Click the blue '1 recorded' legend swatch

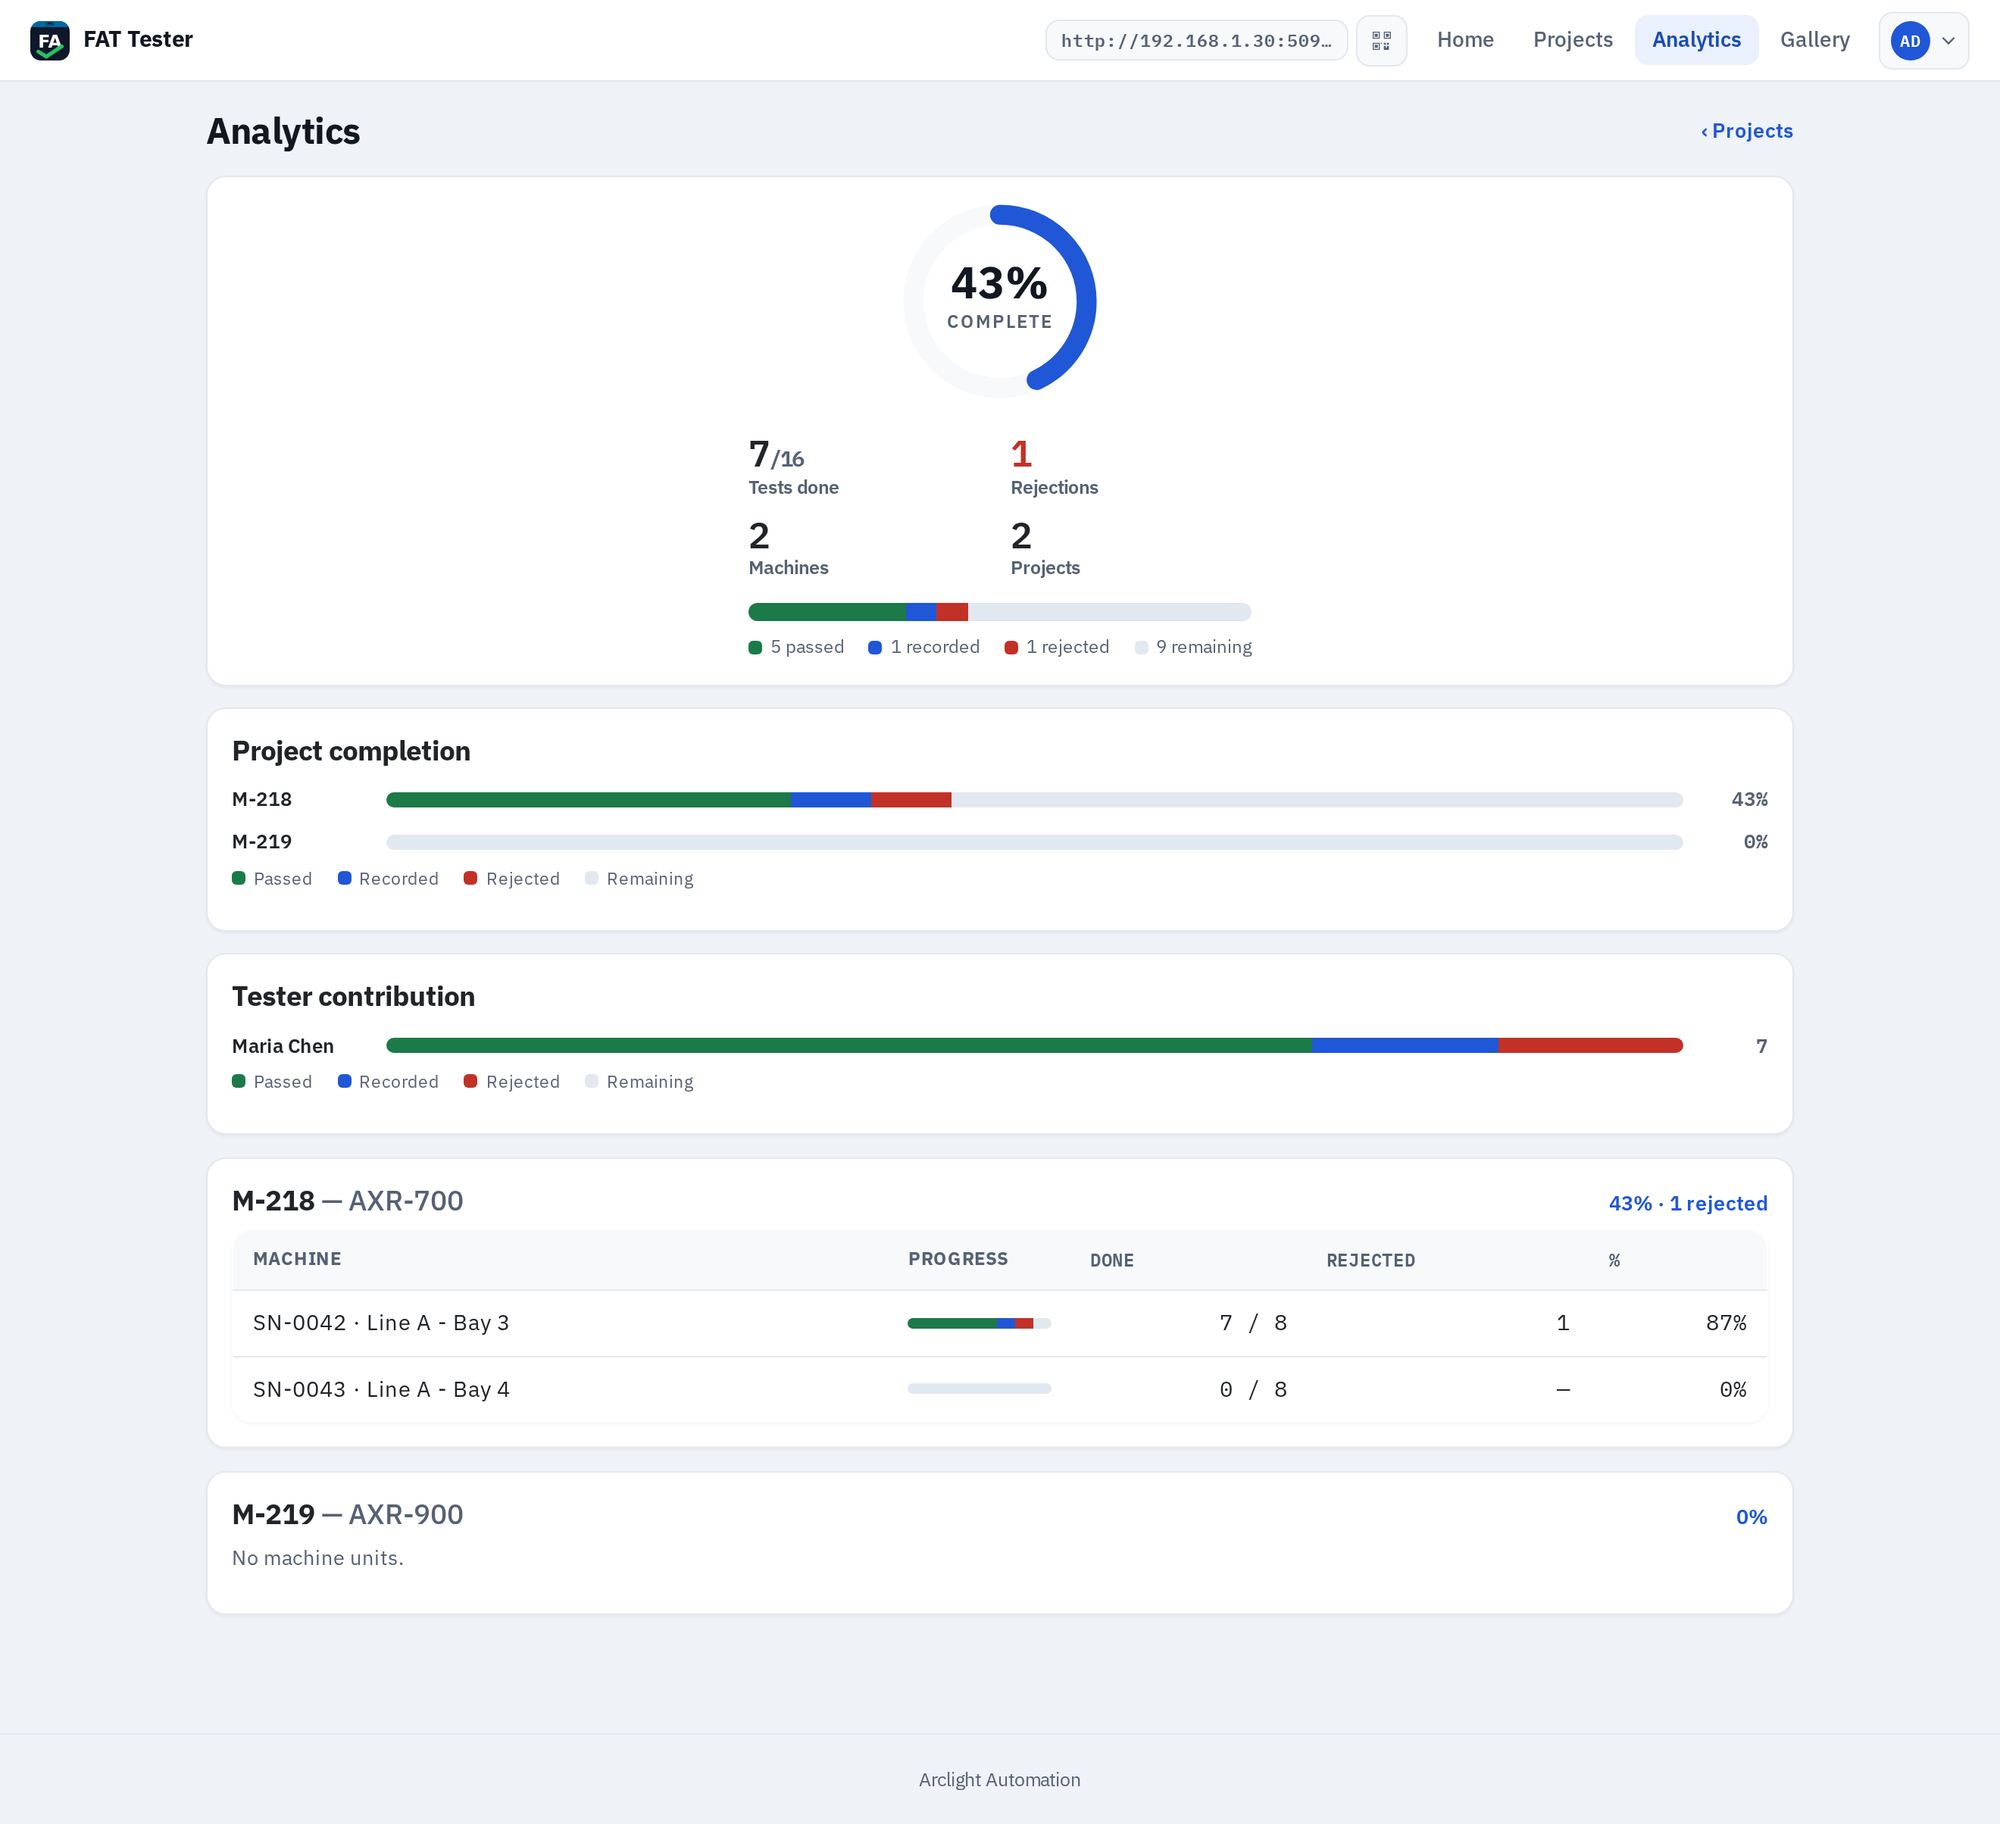pyautogui.click(x=875, y=648)
